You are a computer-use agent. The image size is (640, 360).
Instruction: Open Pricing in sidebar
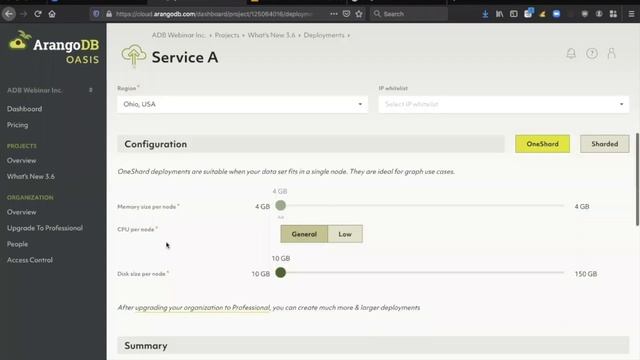pyautogui.click(x=18, y=125)
